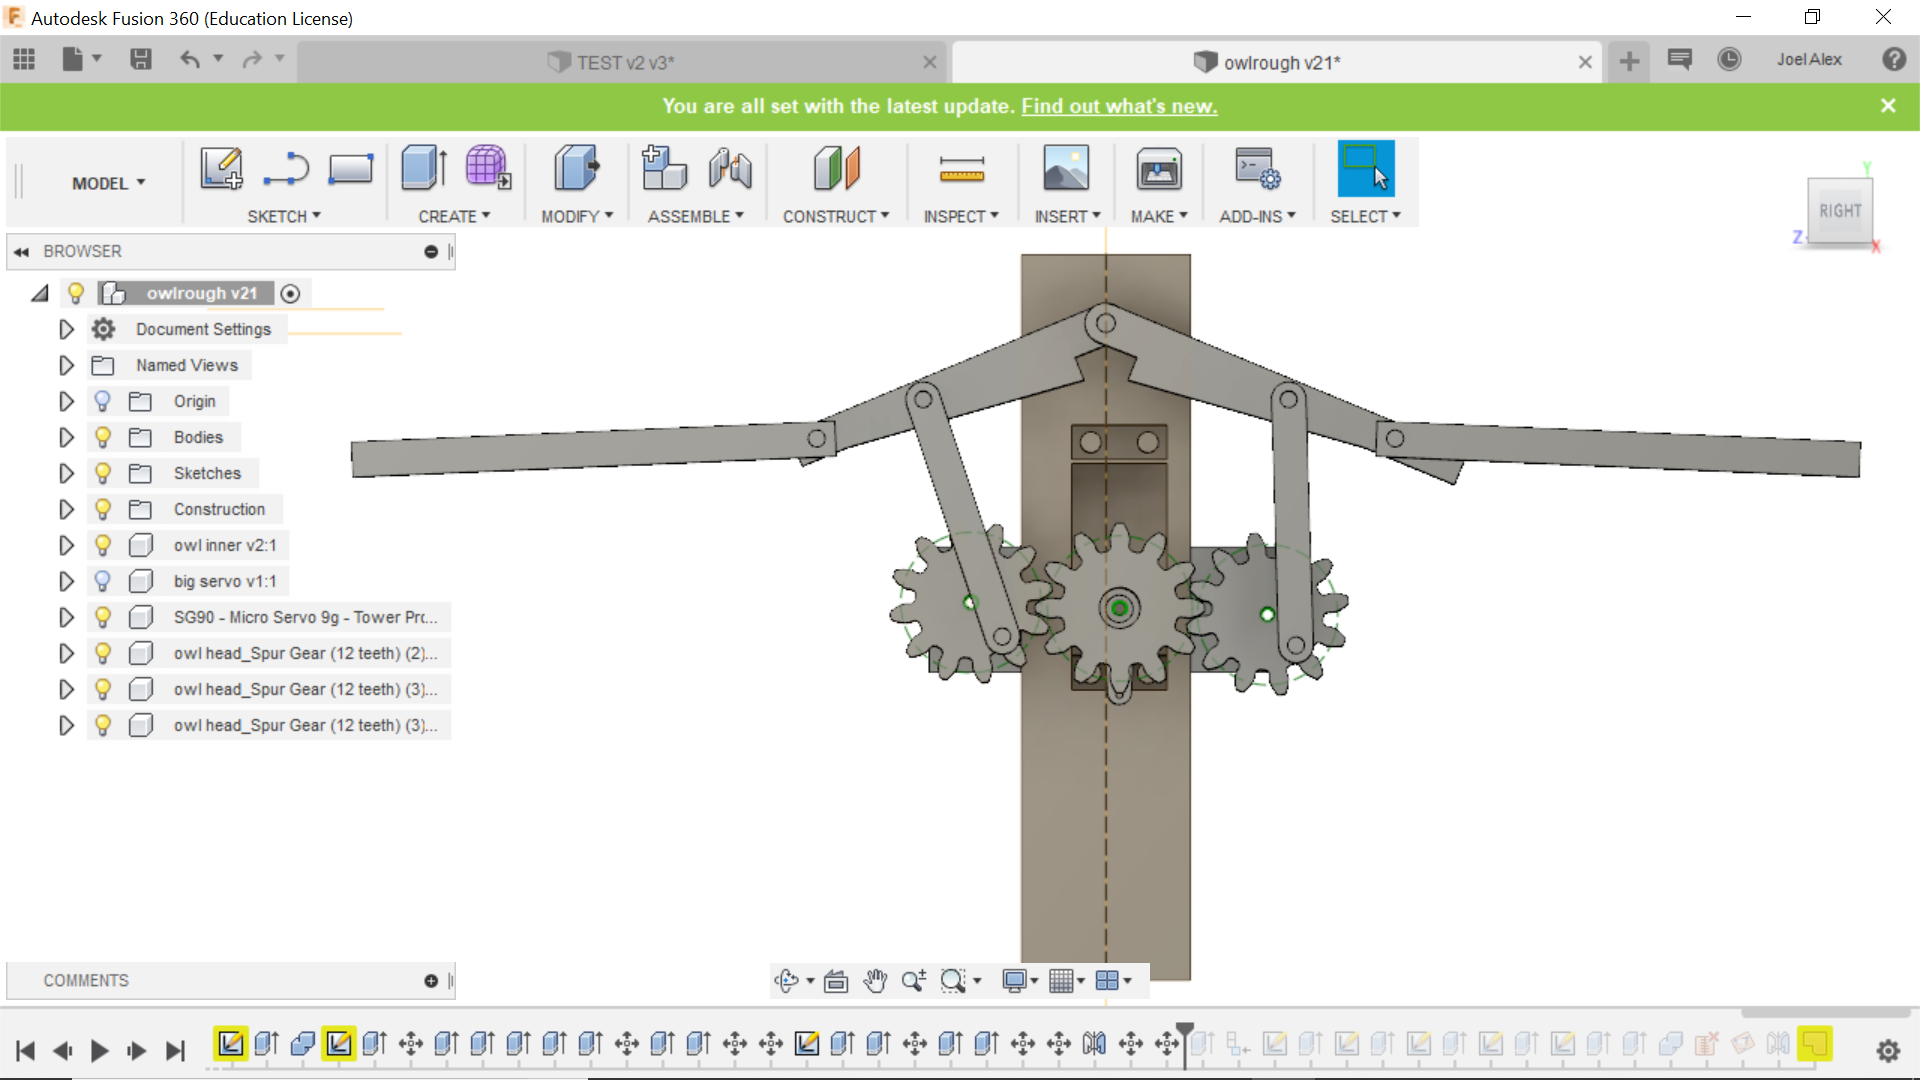
Task: Toggle visibility of big servo v1:1
Action: pos(102,581)
